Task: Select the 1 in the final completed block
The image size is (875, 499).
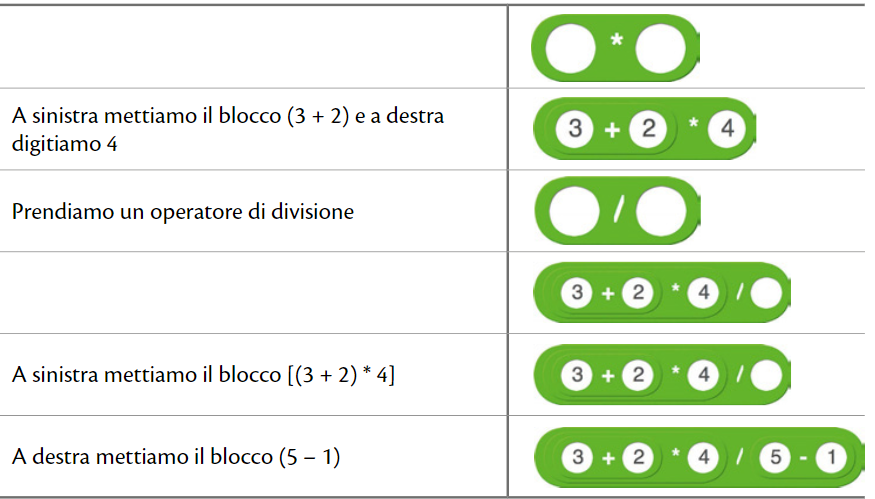Action: coord(832,458)
